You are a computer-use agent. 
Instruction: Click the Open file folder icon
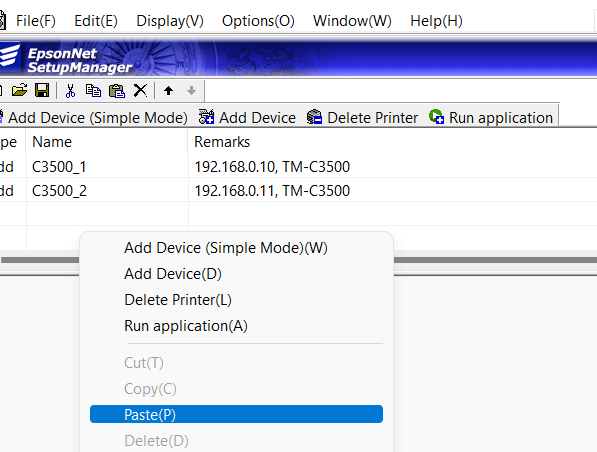[x=19, y=91]
